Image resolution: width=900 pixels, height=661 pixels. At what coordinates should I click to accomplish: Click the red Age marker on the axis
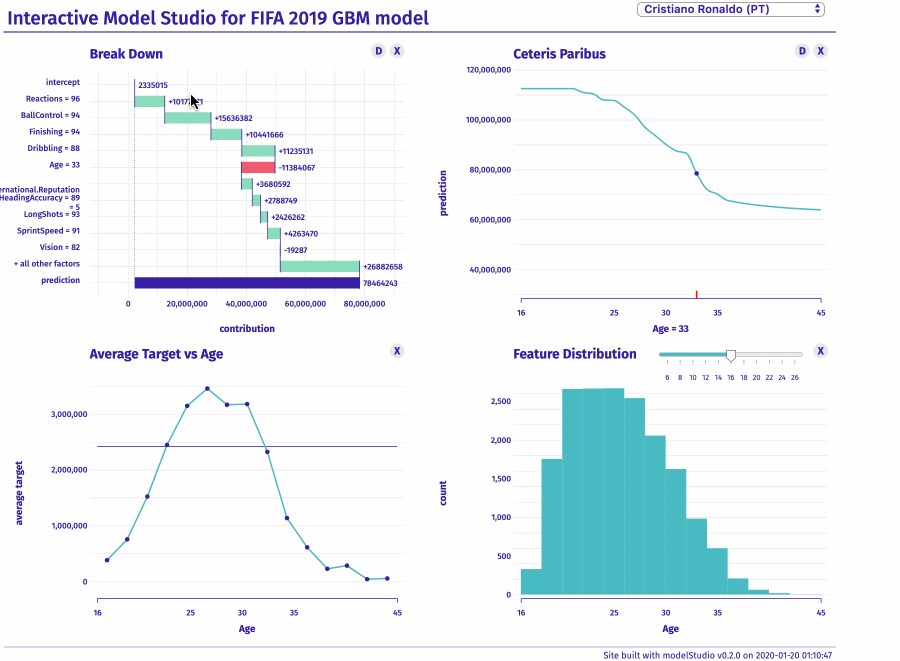pyautogui.click(x=697, y=293)
